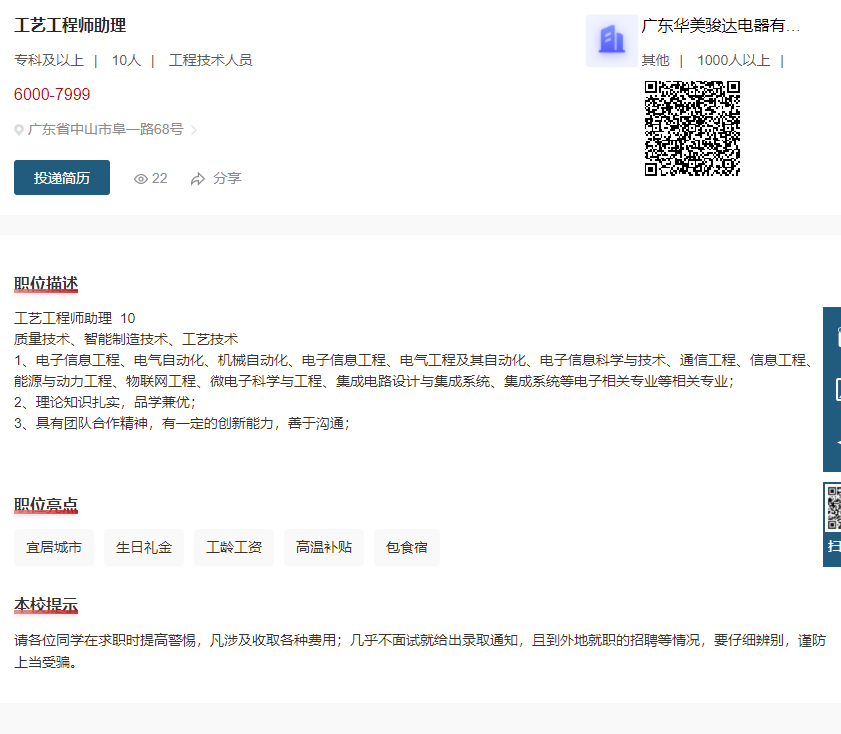Click the 职位描述 section heading
841x734 pixels.
tap(46, 284)
